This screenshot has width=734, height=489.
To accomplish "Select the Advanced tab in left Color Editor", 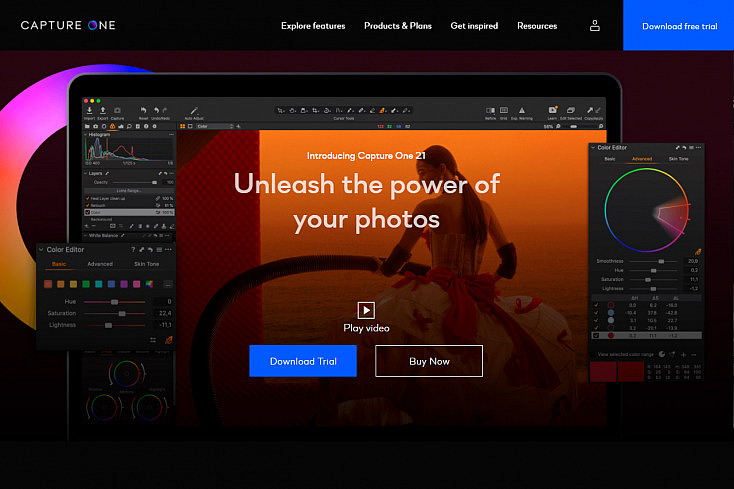I will click(100, 264).
